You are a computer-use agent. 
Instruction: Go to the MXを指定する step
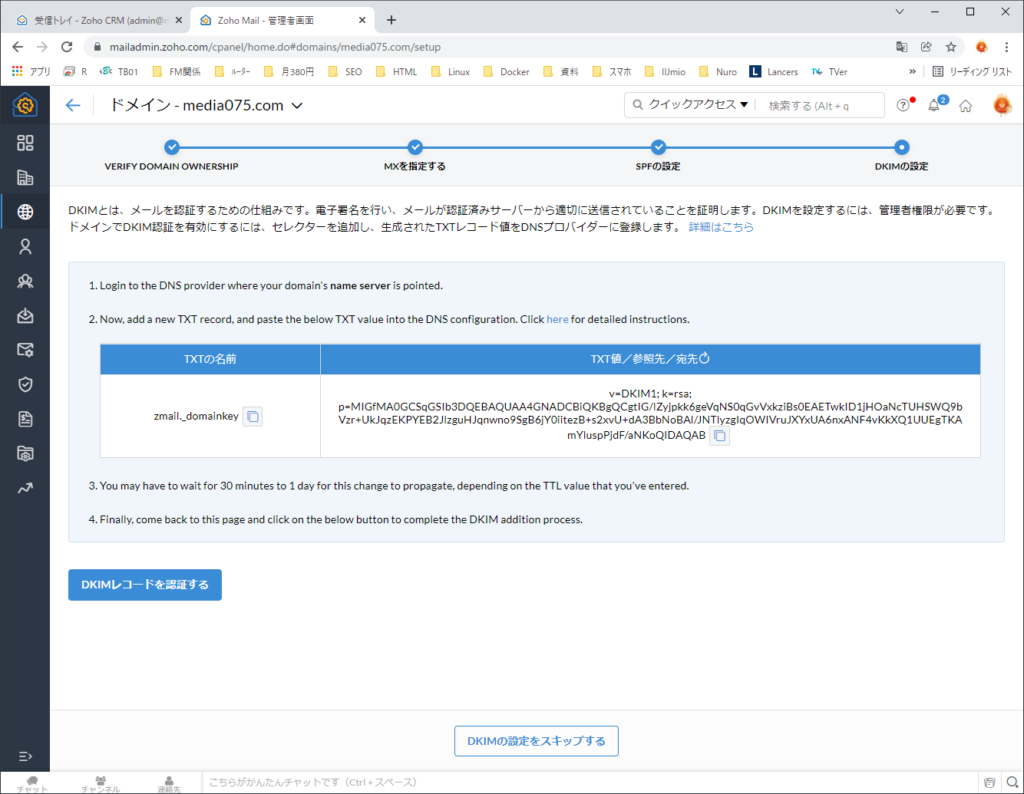415,155
